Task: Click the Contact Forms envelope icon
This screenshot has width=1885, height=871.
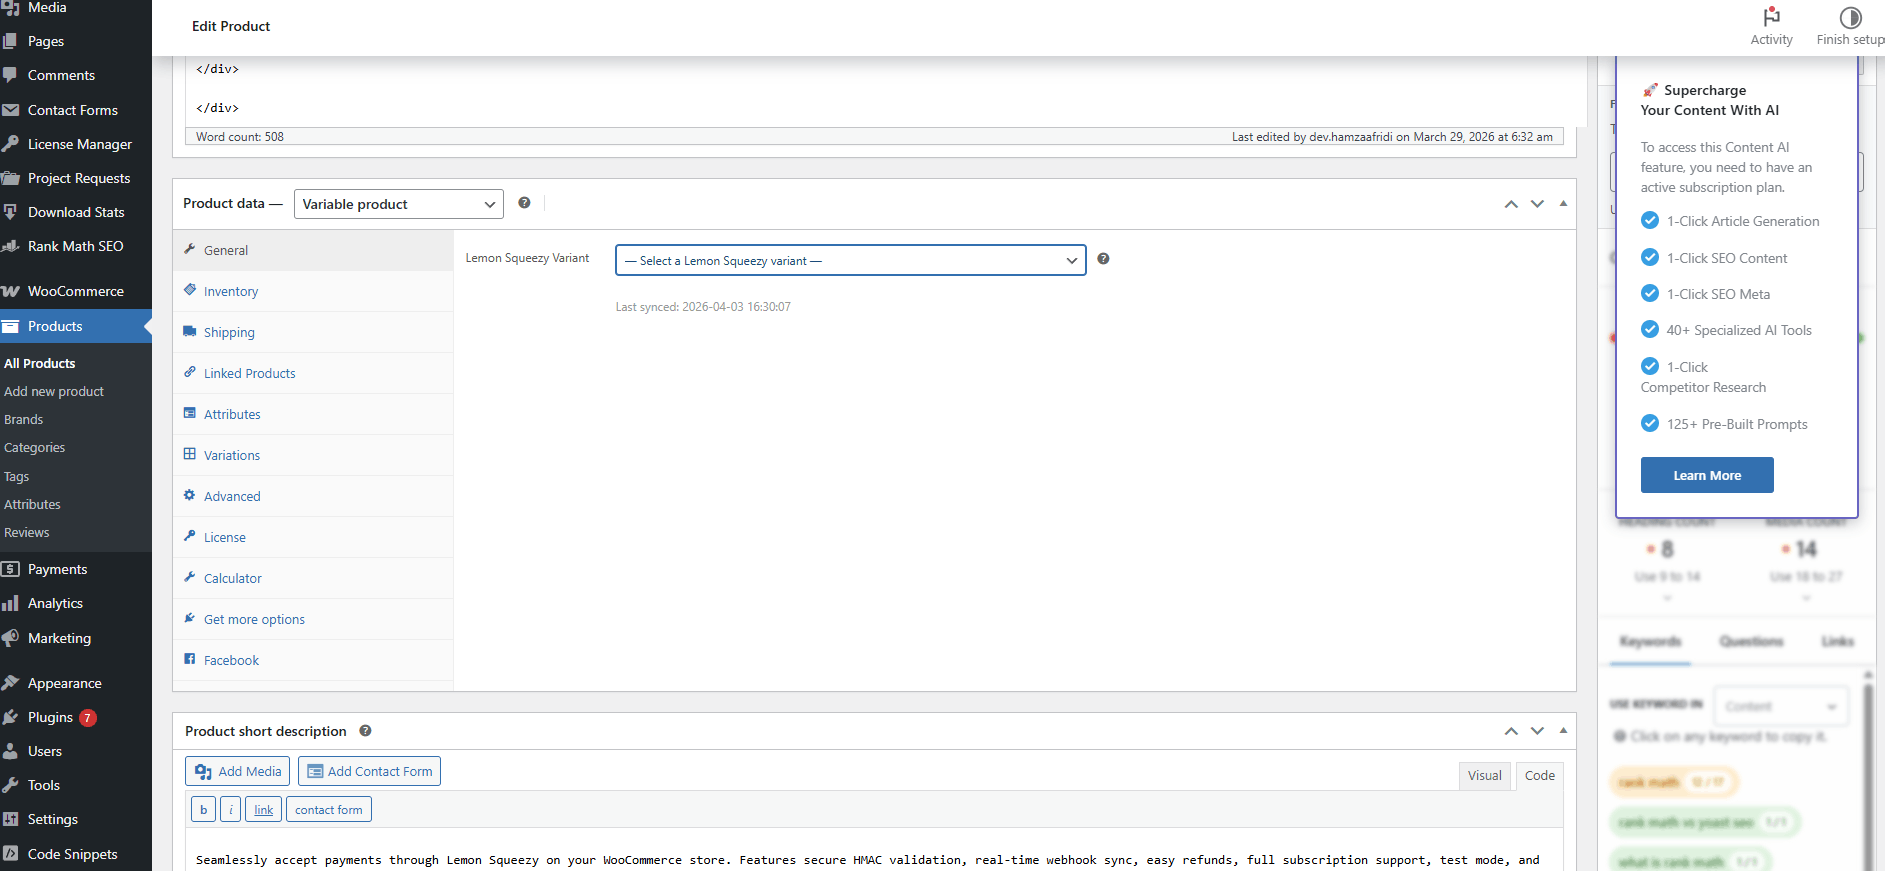Action: click(x=11, y=110)
